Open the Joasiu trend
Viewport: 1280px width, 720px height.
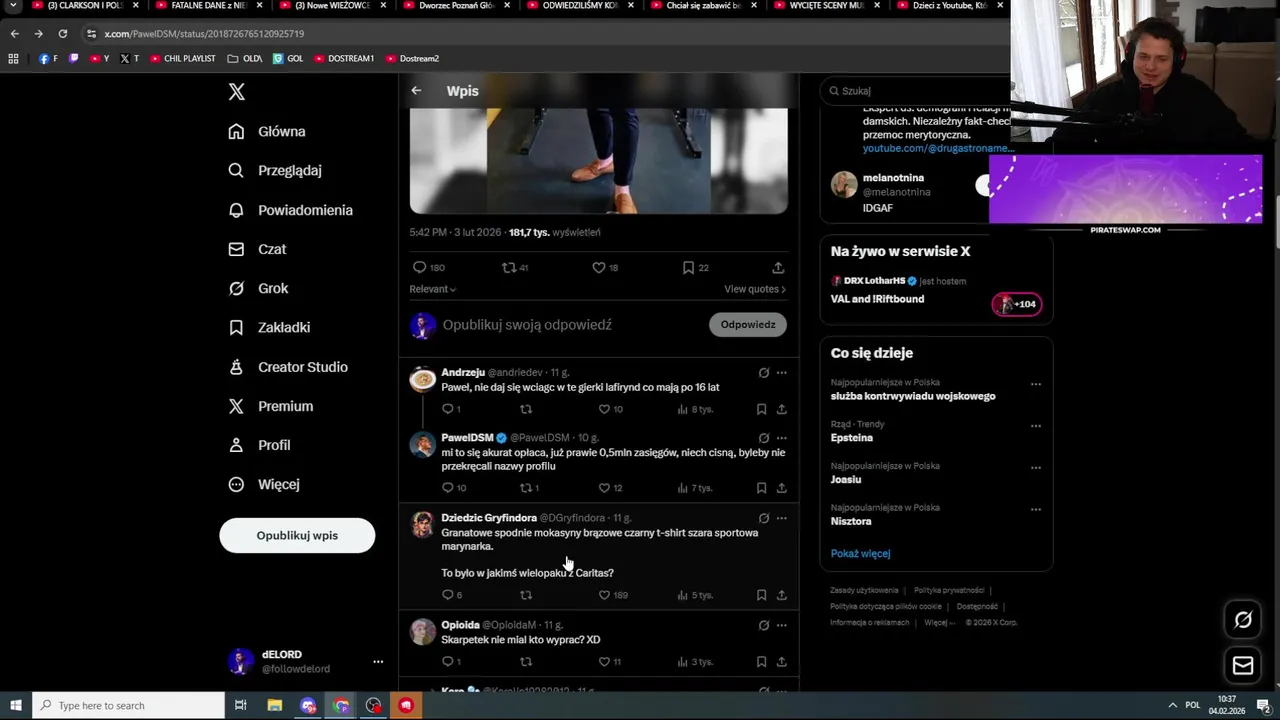pos(846,479)
